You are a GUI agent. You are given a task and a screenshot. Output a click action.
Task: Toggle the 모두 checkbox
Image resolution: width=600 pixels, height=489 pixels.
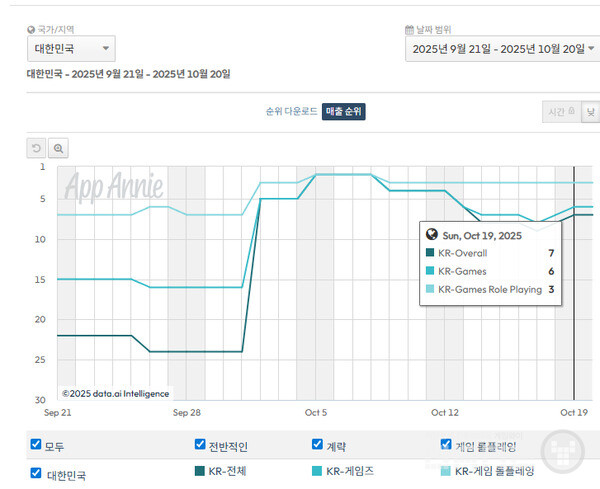coord(36,445)
